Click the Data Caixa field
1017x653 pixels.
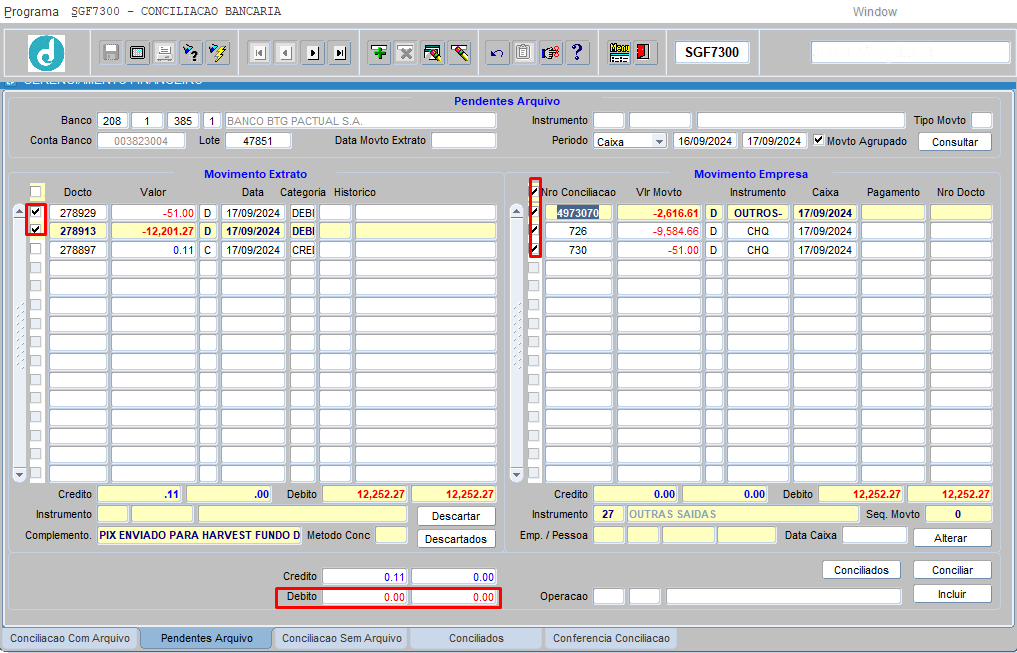pos(874,536)
